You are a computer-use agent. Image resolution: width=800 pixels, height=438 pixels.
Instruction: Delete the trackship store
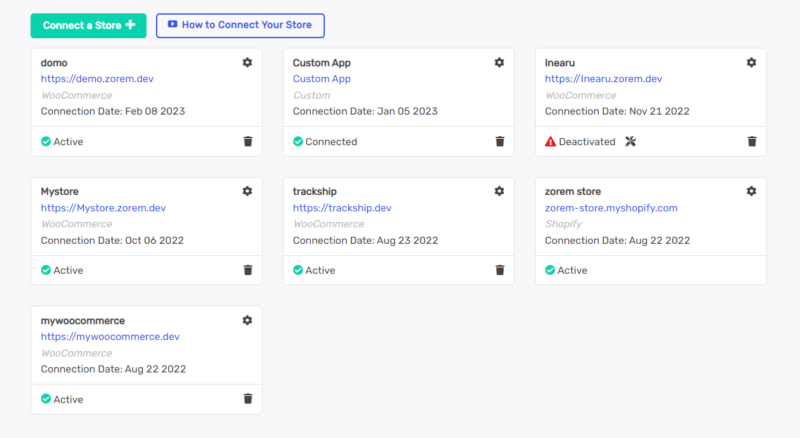pyautogui.click(x=500, y=270)
